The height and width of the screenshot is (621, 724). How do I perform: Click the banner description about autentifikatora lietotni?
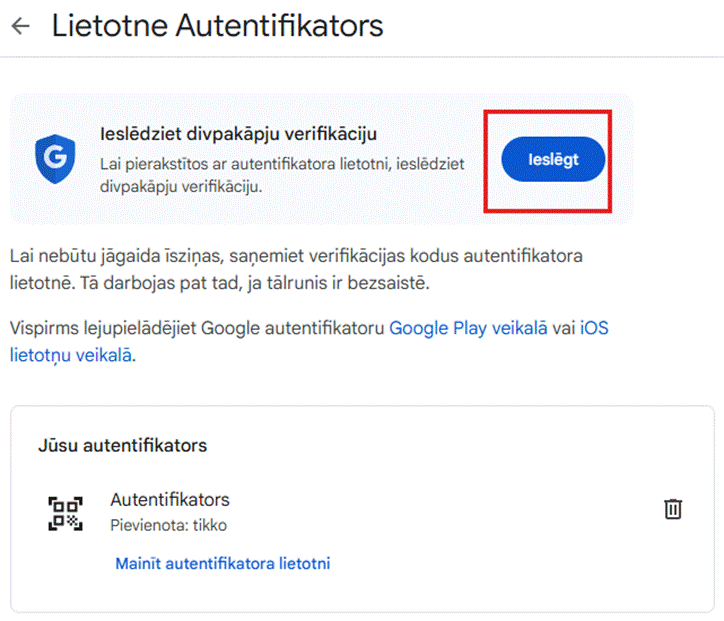pos(282,175)
